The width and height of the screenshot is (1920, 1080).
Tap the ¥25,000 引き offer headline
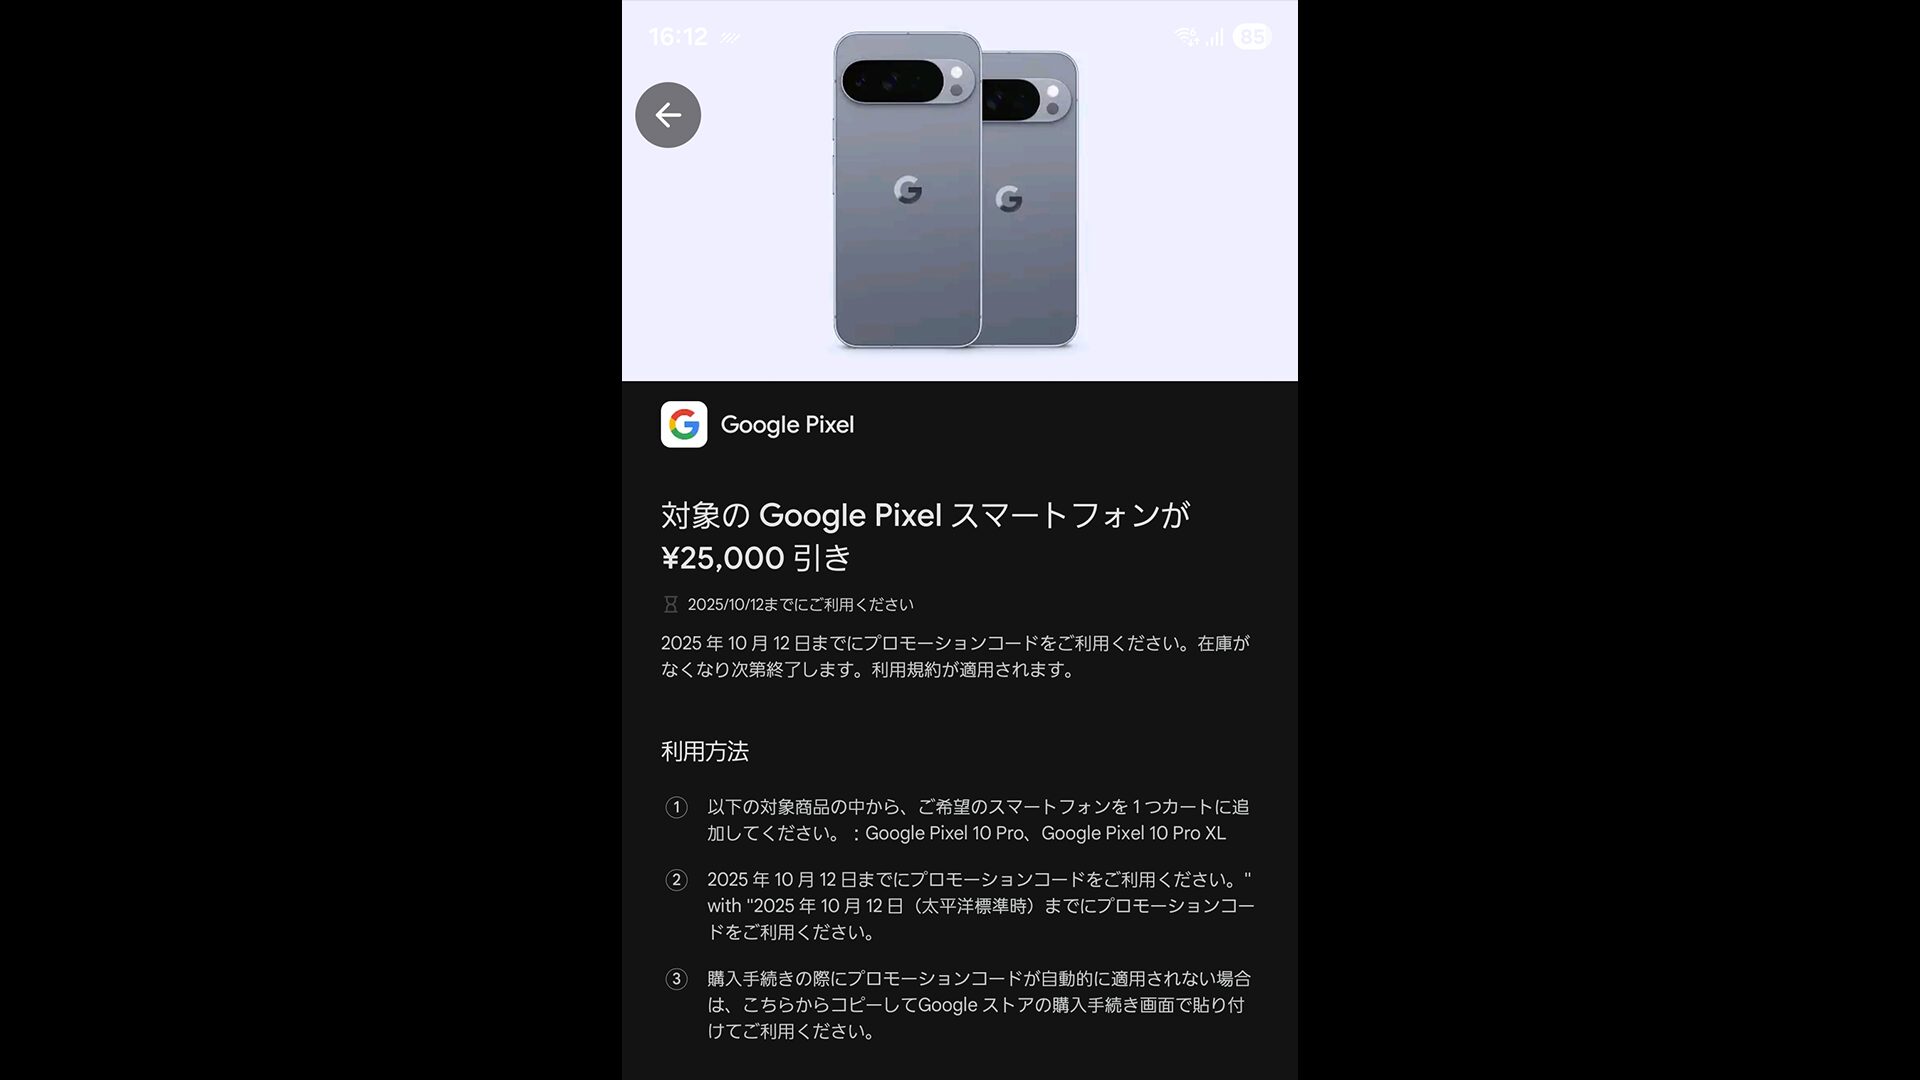click(x=756, y=558)
